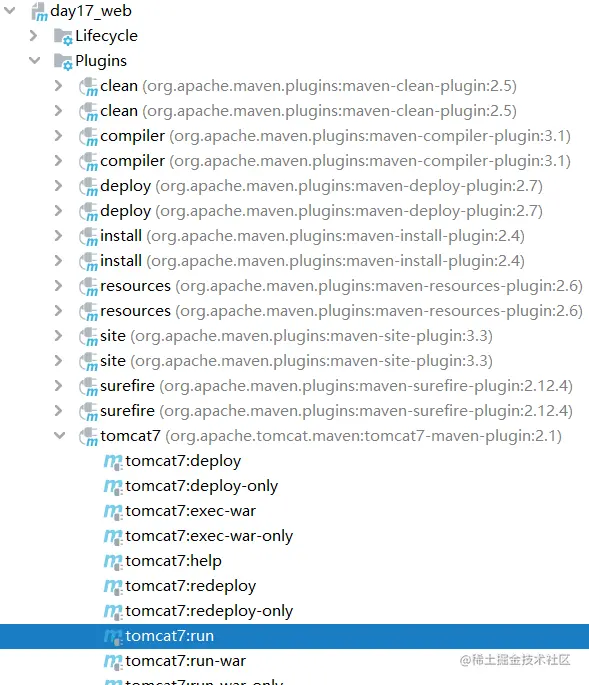This screenshot has width=589, height=685.
Task: Select the highlighted tomcat7:run goal text
Action: point(170,636)
